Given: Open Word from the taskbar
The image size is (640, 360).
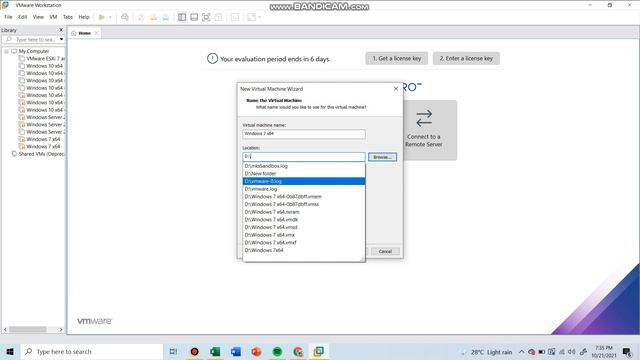Looking at the screenshot, I should tap(236, 351).
